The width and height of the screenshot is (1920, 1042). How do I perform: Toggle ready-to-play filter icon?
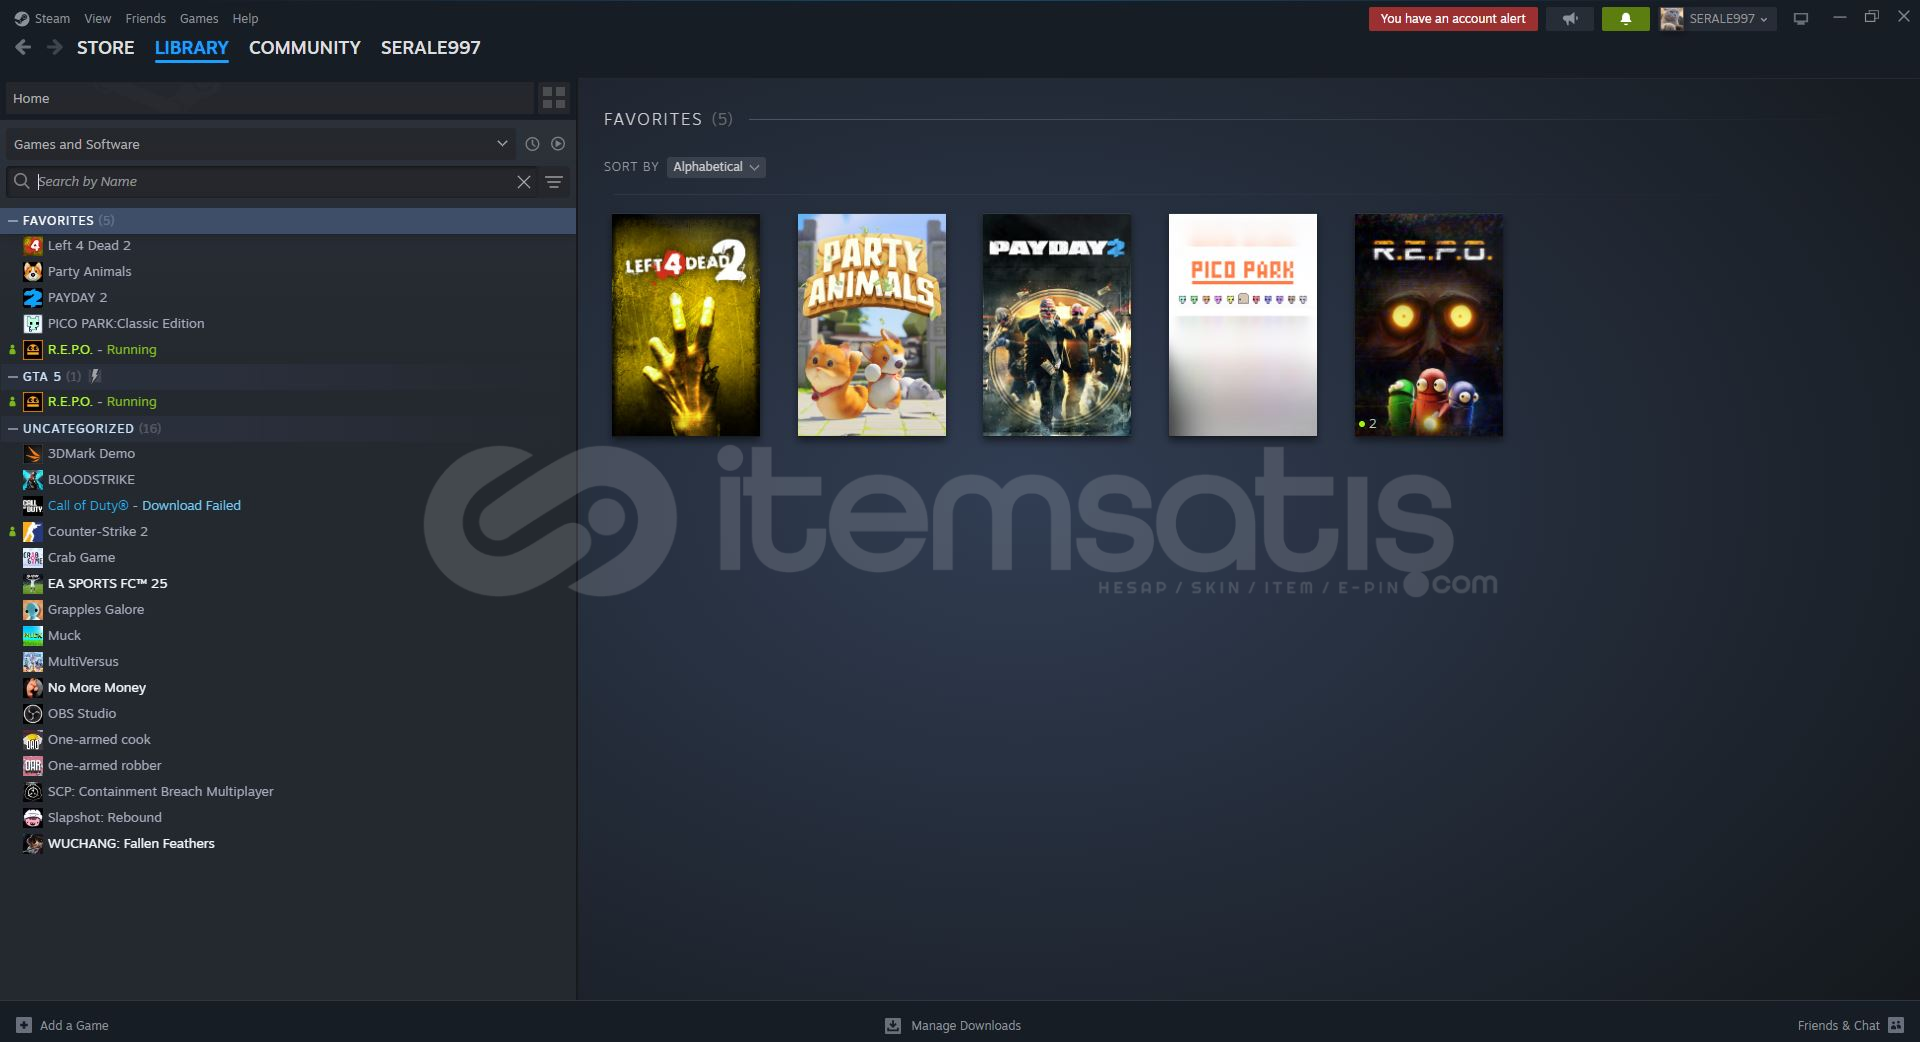(558, 144)
